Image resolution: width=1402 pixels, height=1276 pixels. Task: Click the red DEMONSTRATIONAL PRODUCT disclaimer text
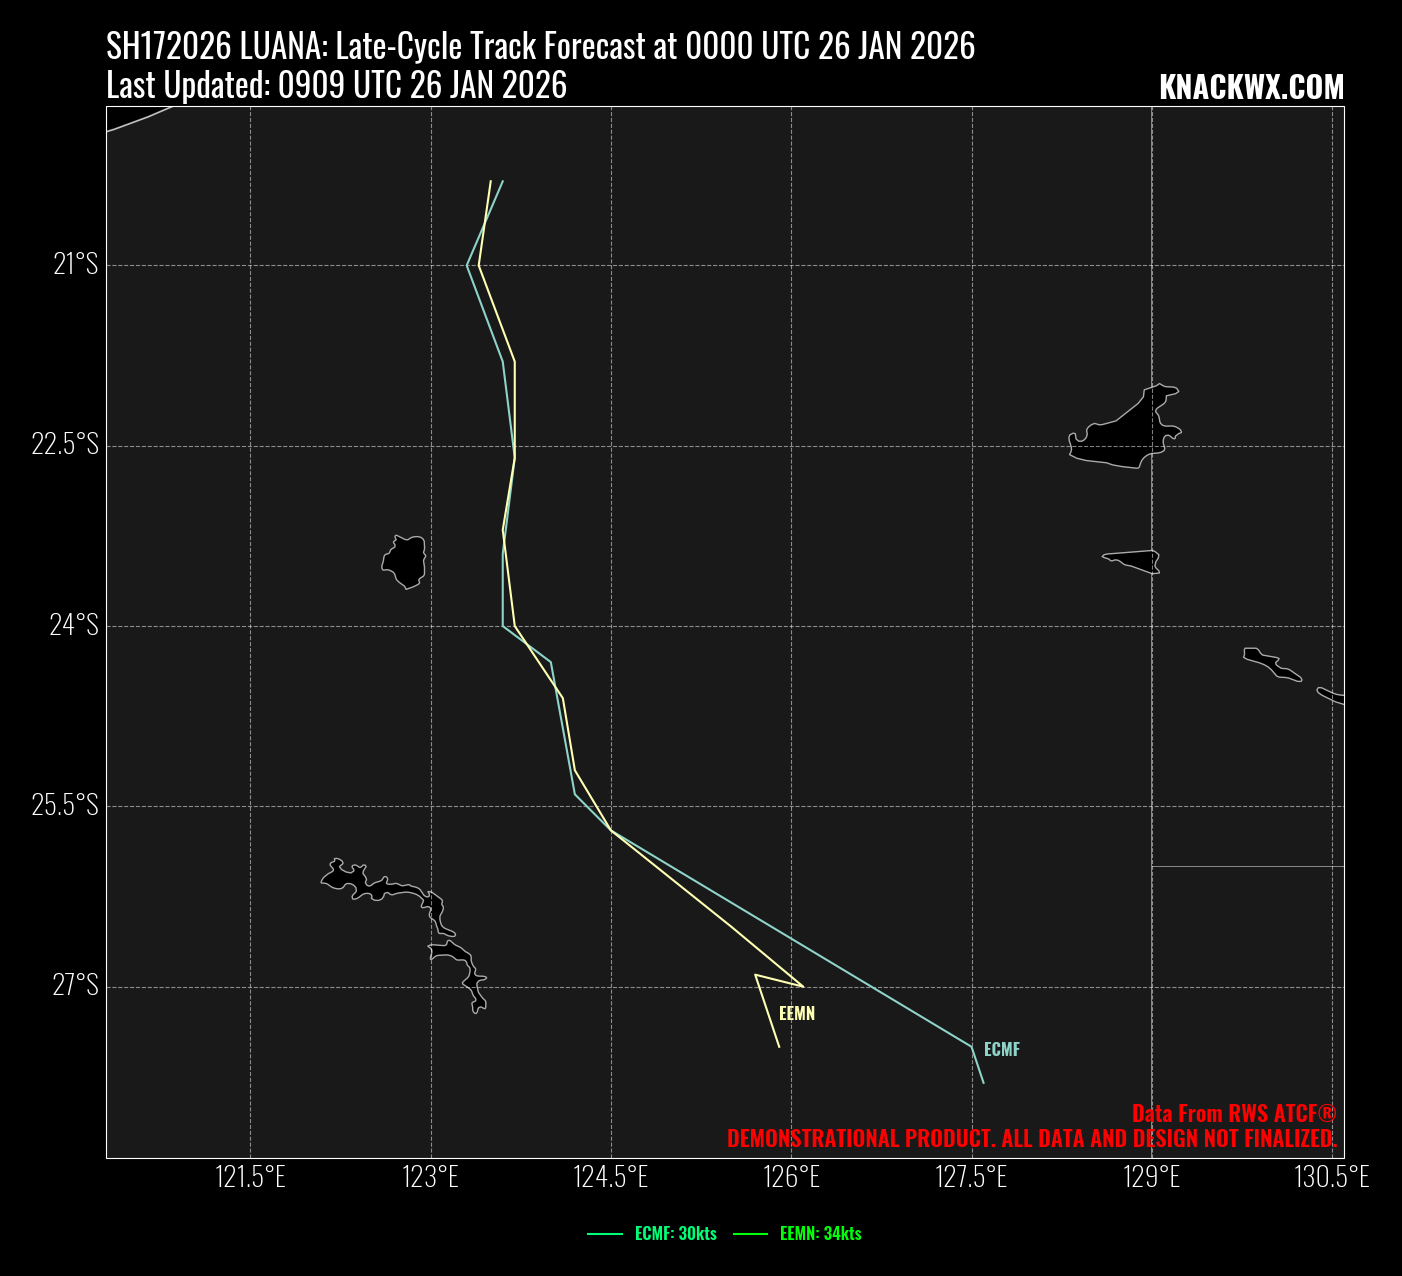1031,1139
